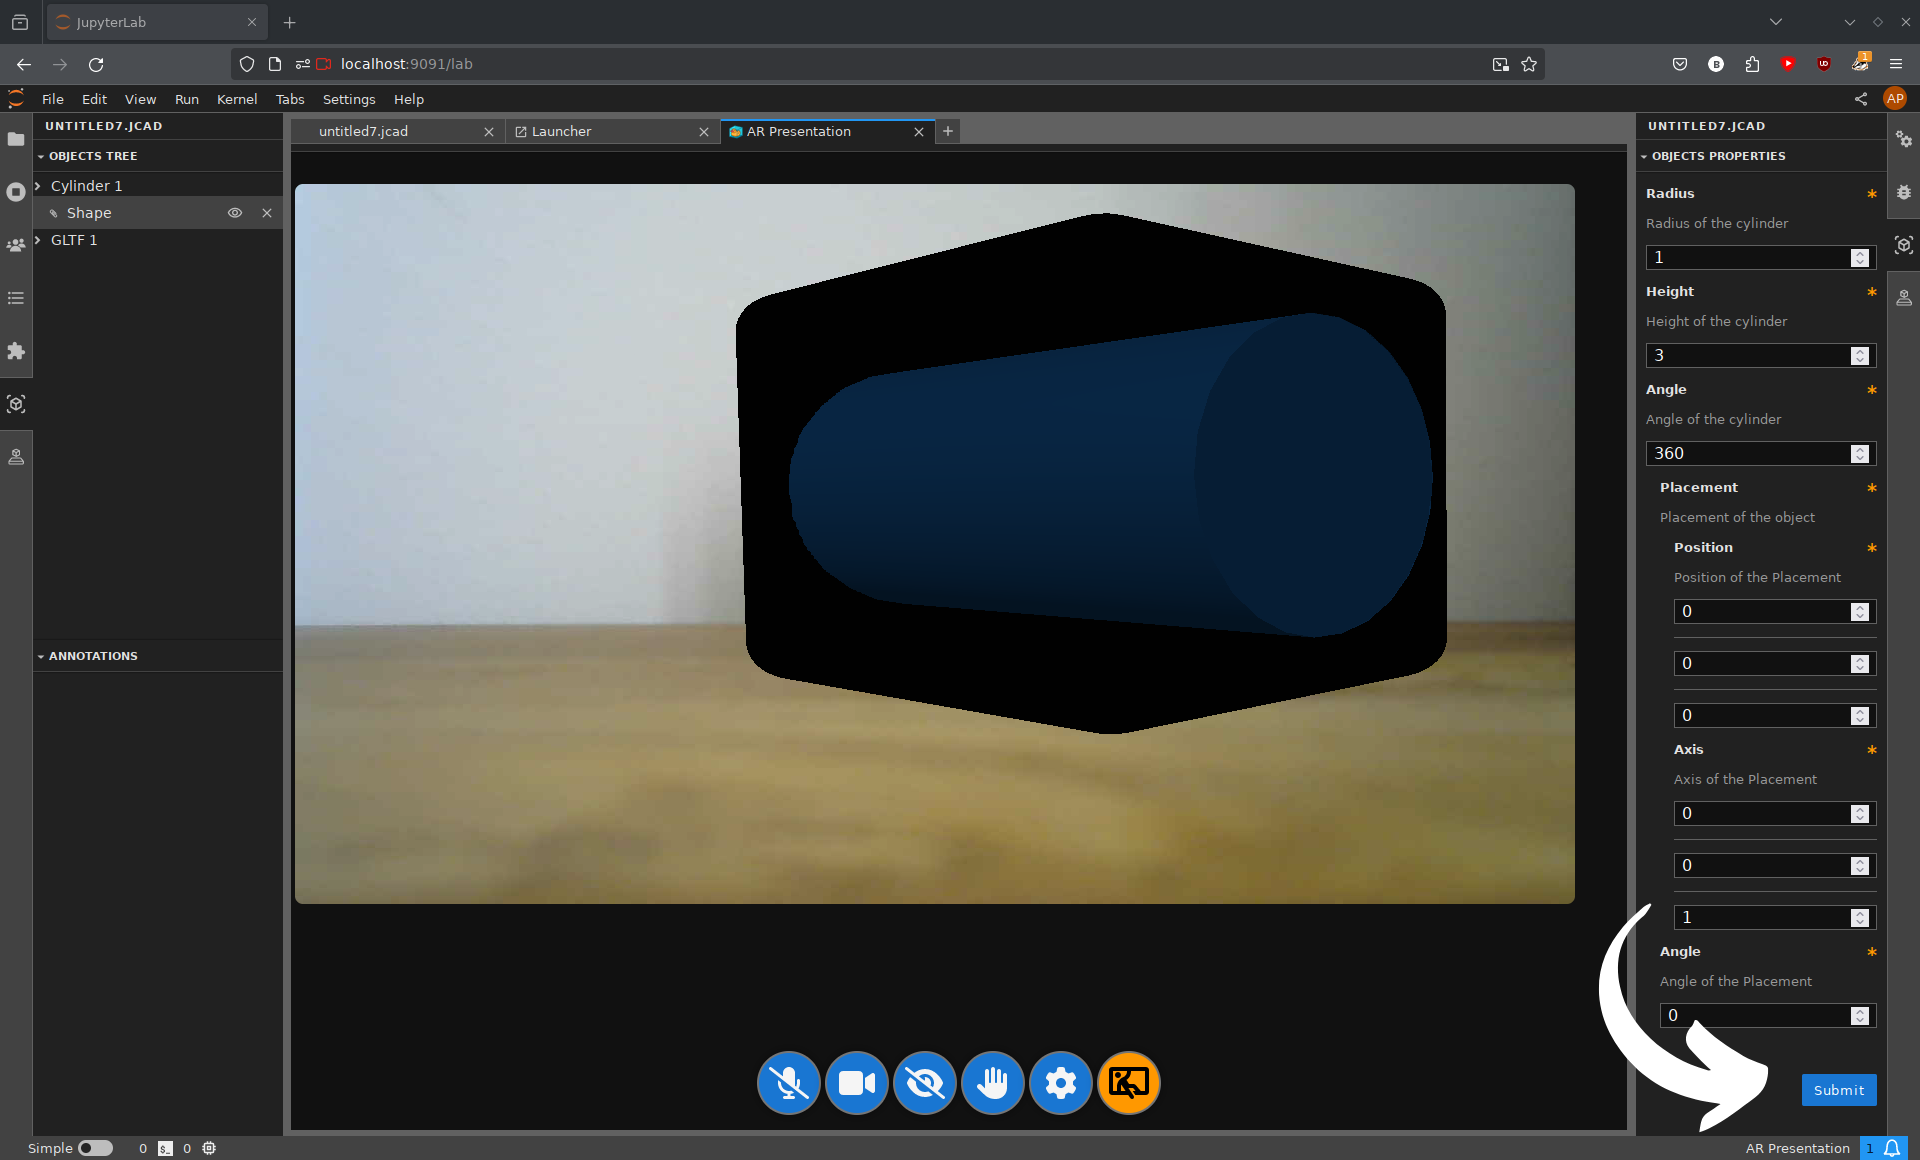Mute the microphone in the AR presentation

click(x=788, y=1083)
